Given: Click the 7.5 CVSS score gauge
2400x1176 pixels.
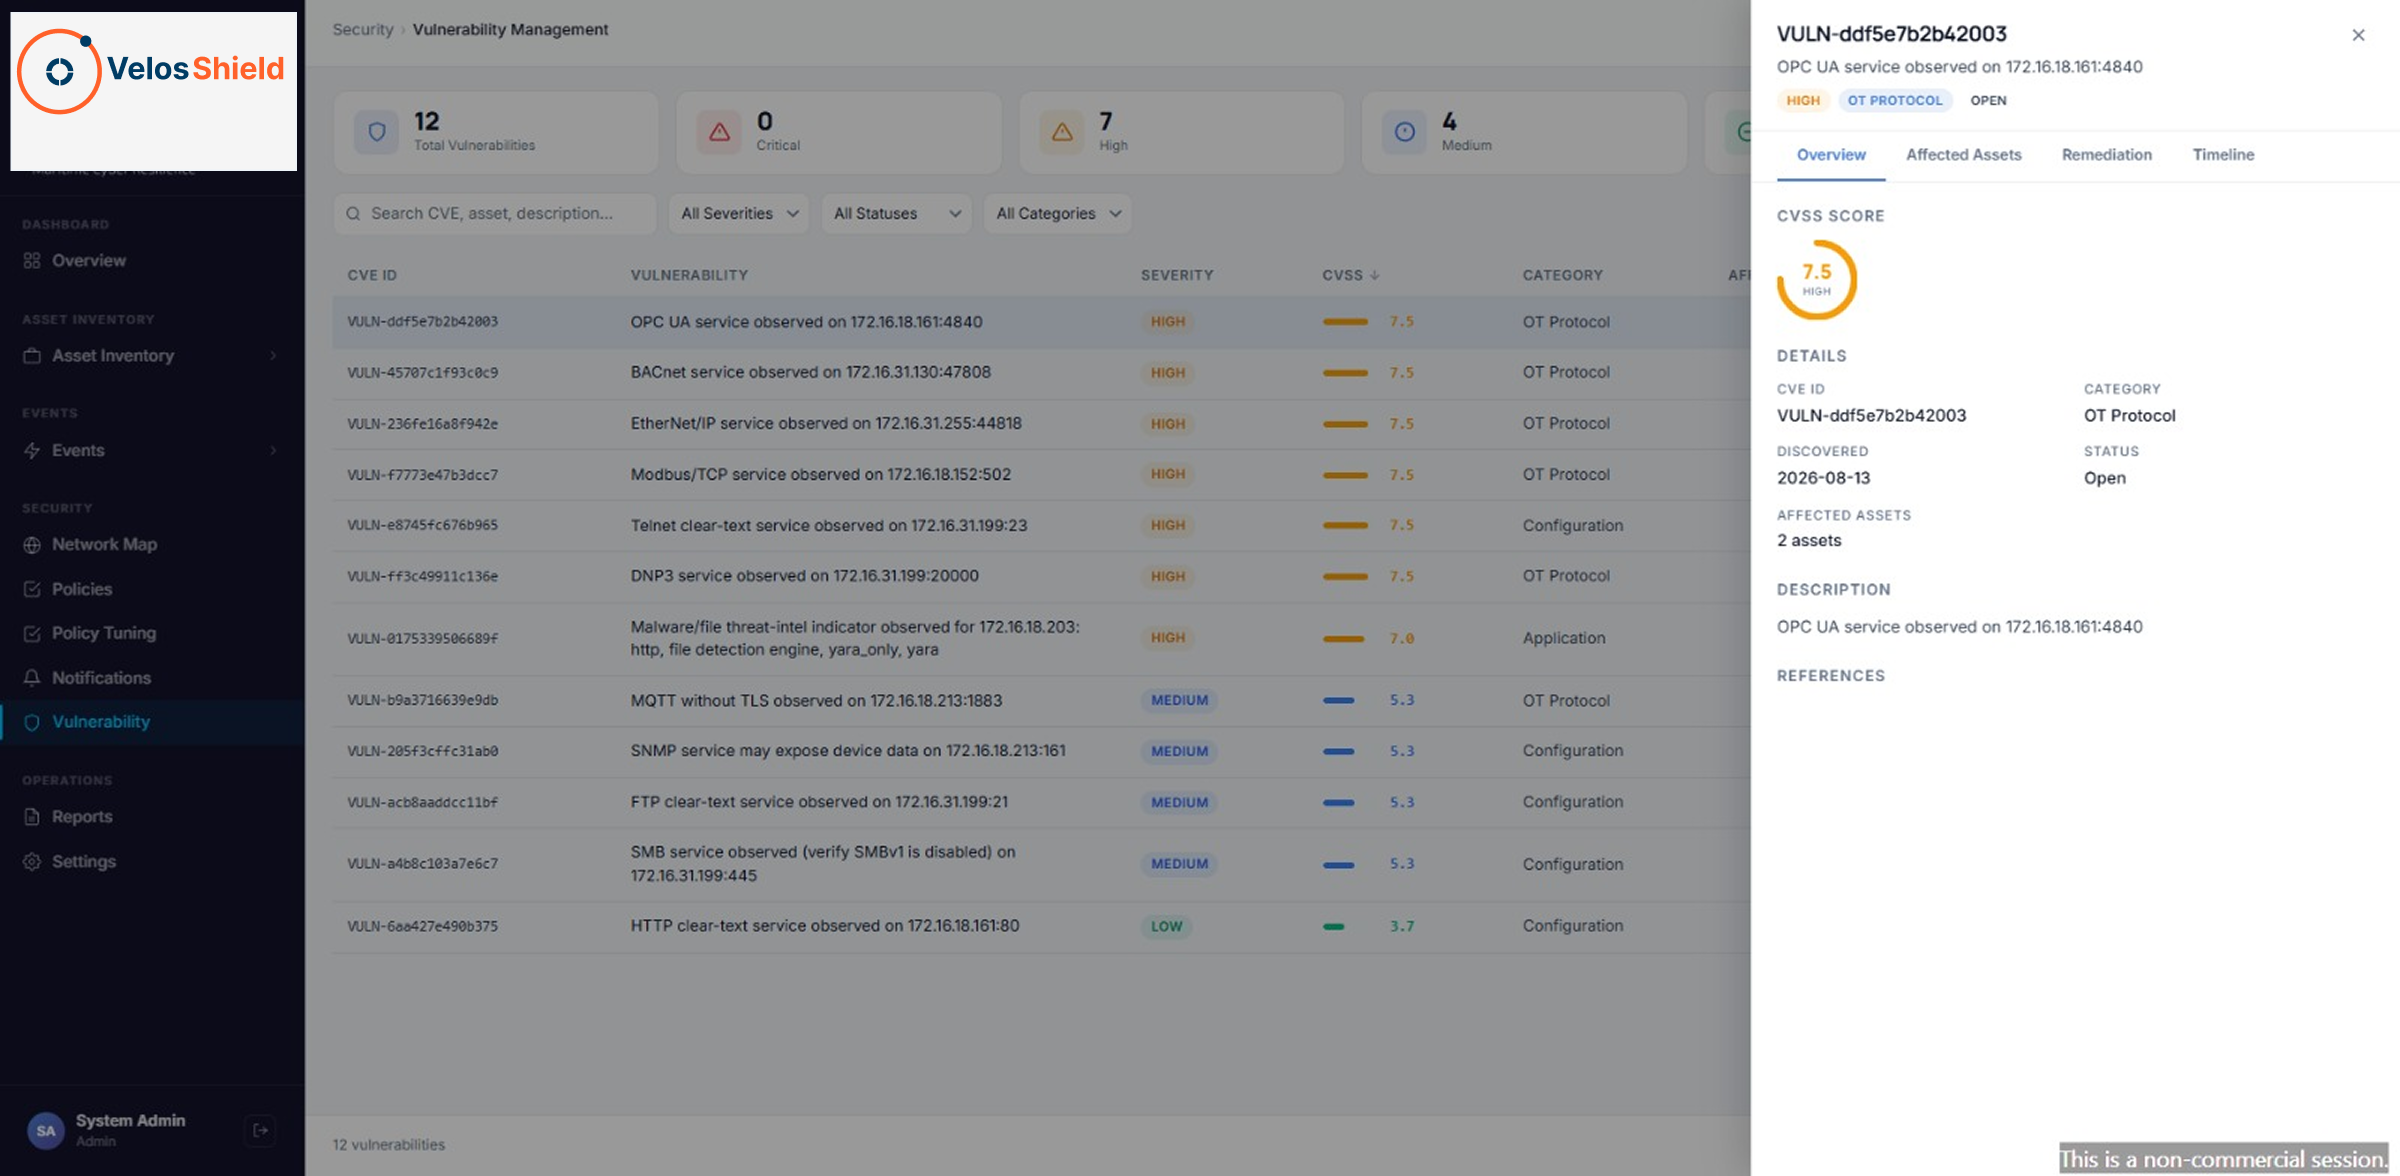Looking at the screenshot, I should [x=1816, y=279].
